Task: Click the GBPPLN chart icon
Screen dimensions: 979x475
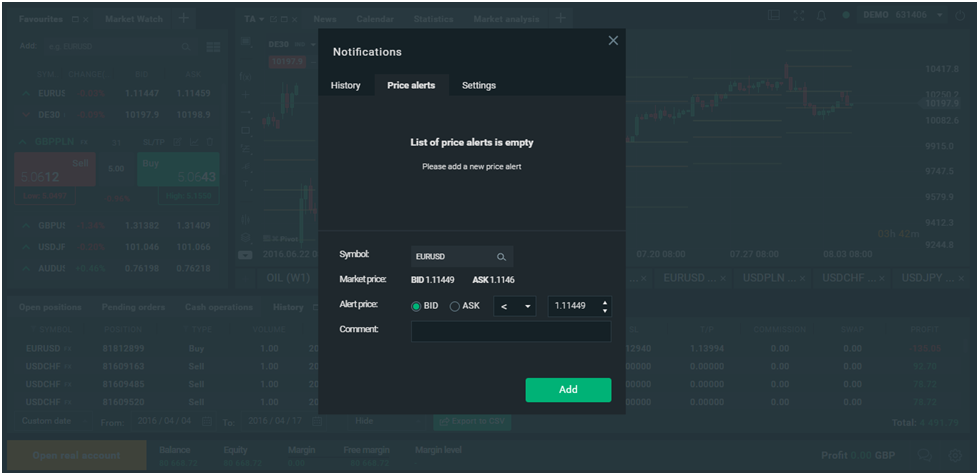Action: pyautogui.click(x=194, y=142)
